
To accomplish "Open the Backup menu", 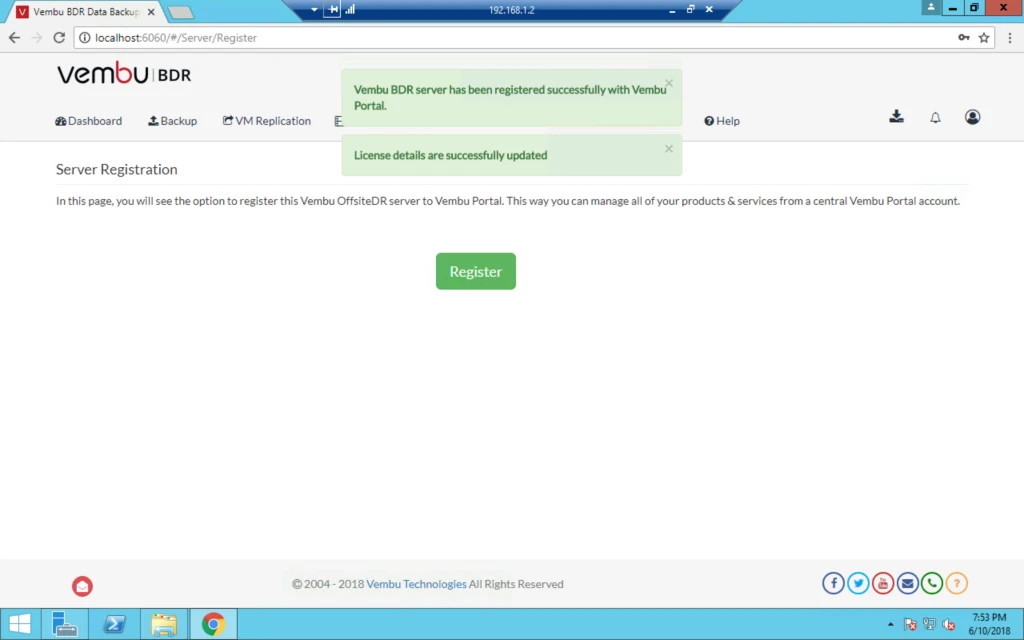I will tap(172, 121).
